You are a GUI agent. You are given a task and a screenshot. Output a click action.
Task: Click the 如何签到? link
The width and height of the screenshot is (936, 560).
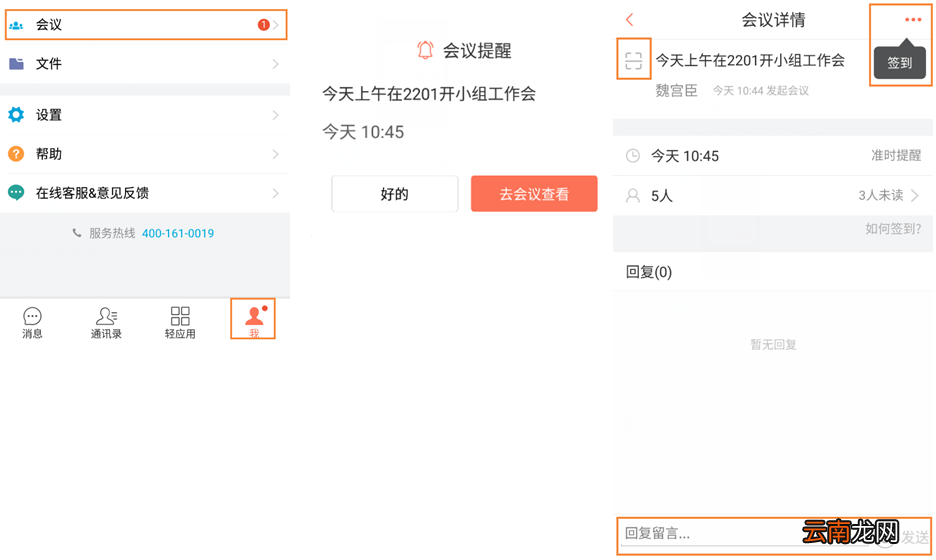point(893,229)
